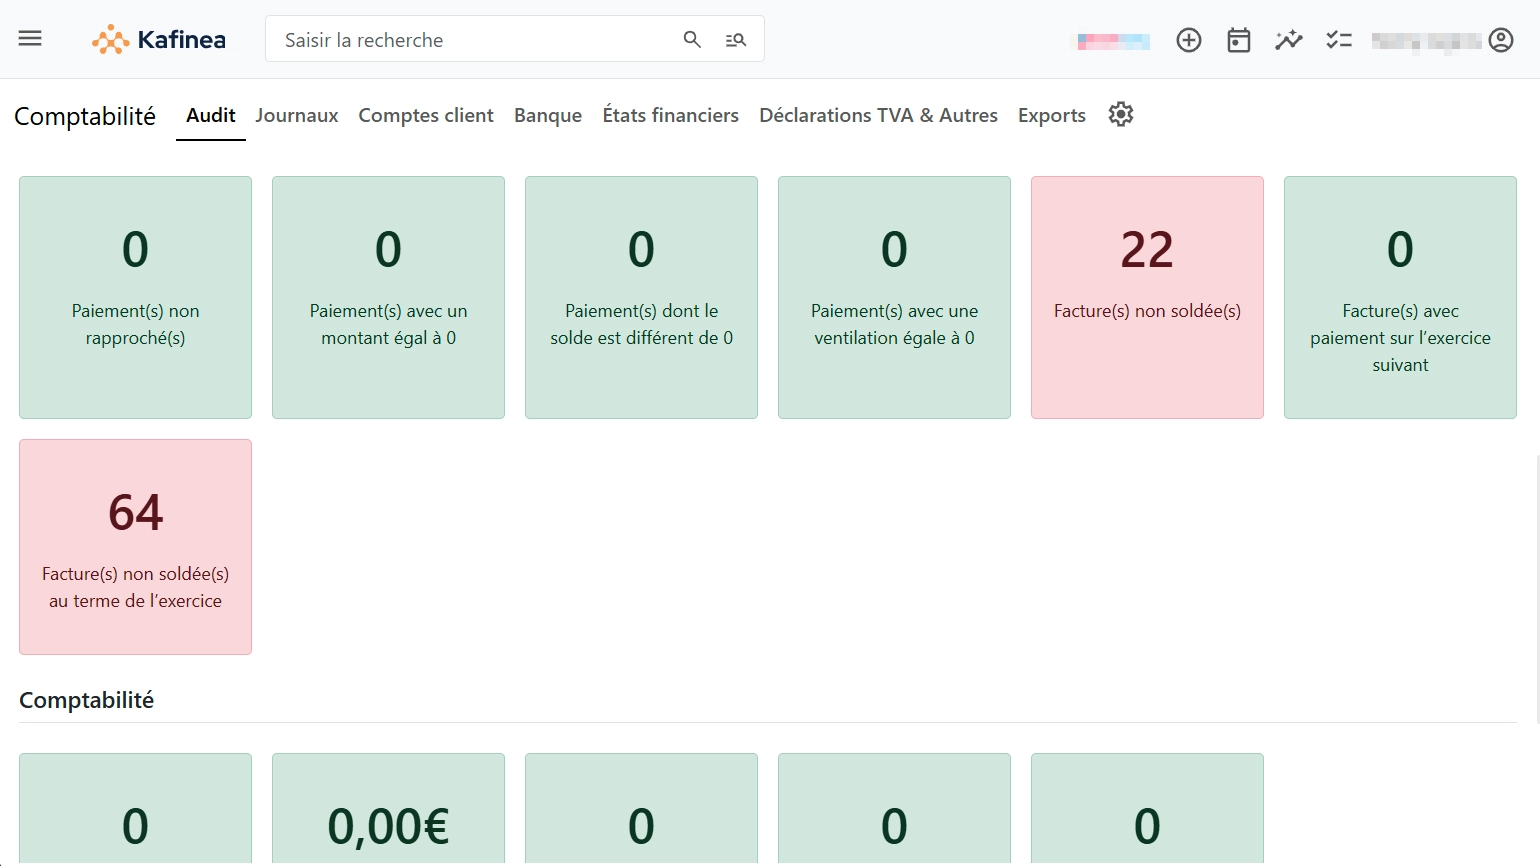The image size is (1540, 866).
Task: Open the Déclarations TVA & Autres tab
Action: (x=877, y=114)
